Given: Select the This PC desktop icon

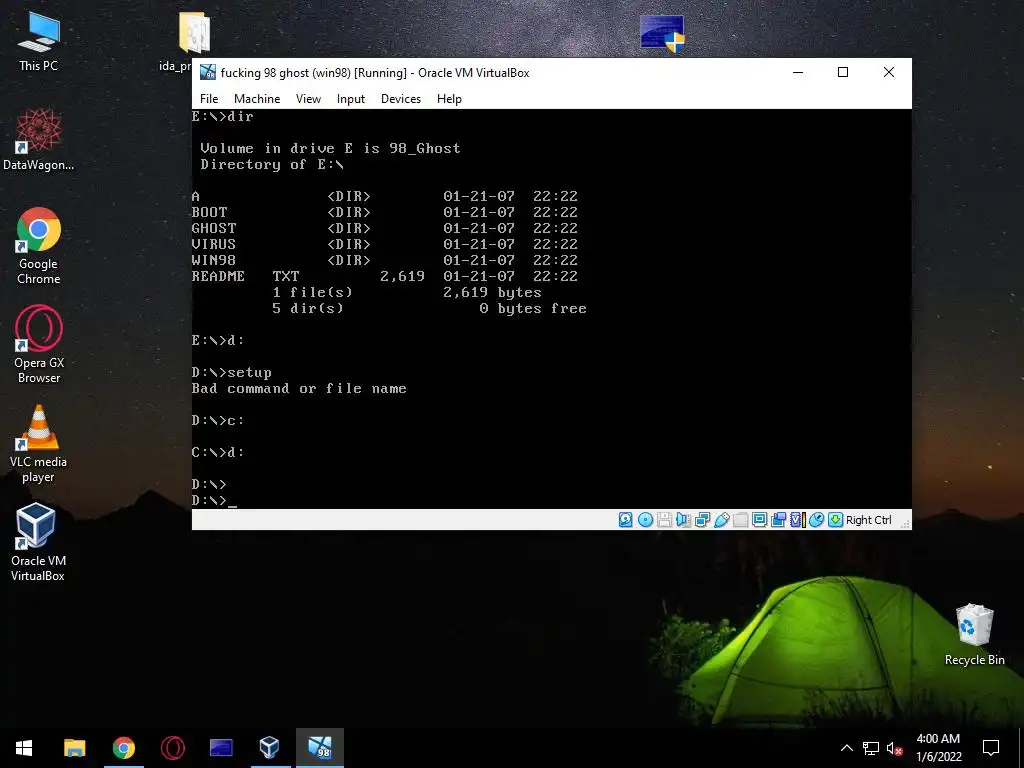Looking at the screenshot, I should (x=39, y=42).
